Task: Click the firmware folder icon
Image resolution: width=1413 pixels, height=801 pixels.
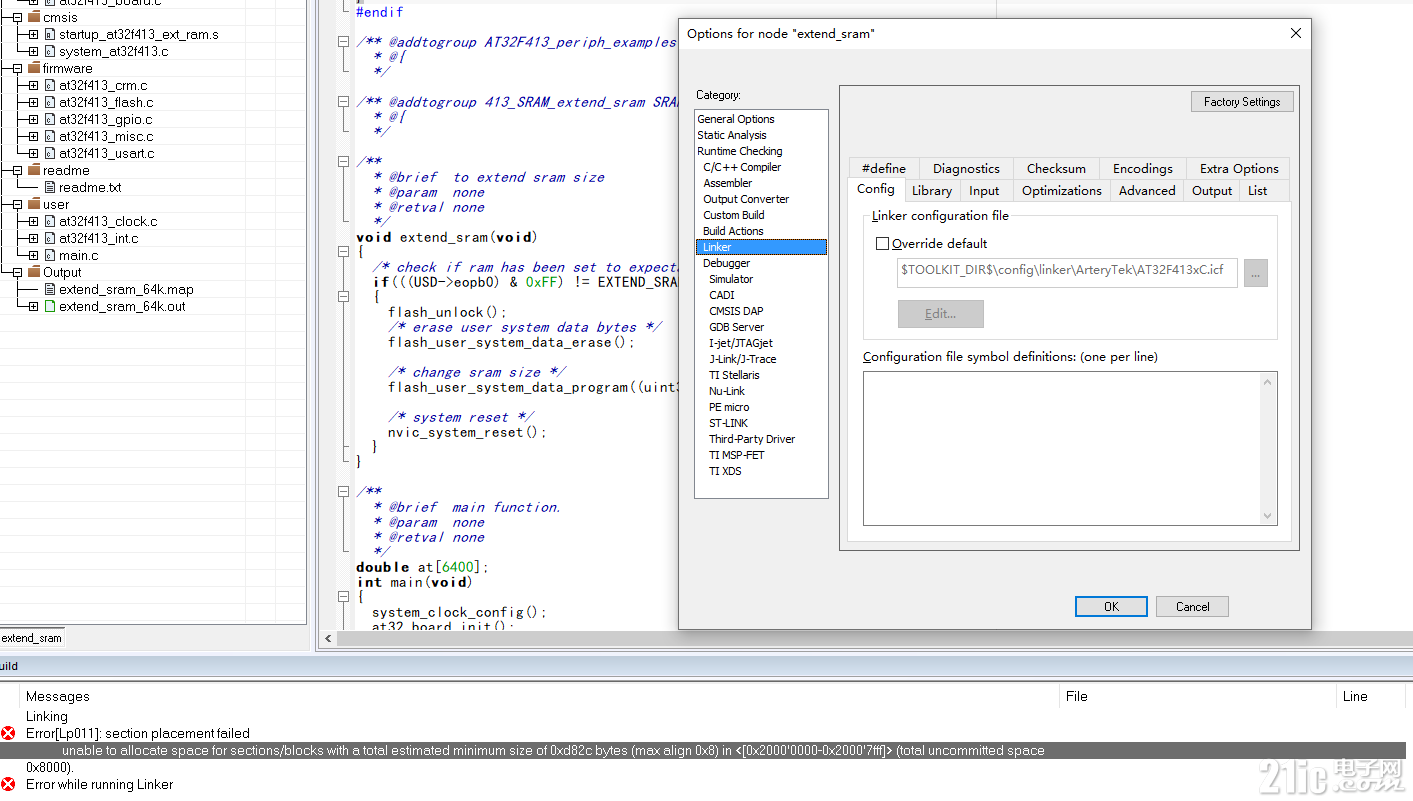Action: coord(34,68)
